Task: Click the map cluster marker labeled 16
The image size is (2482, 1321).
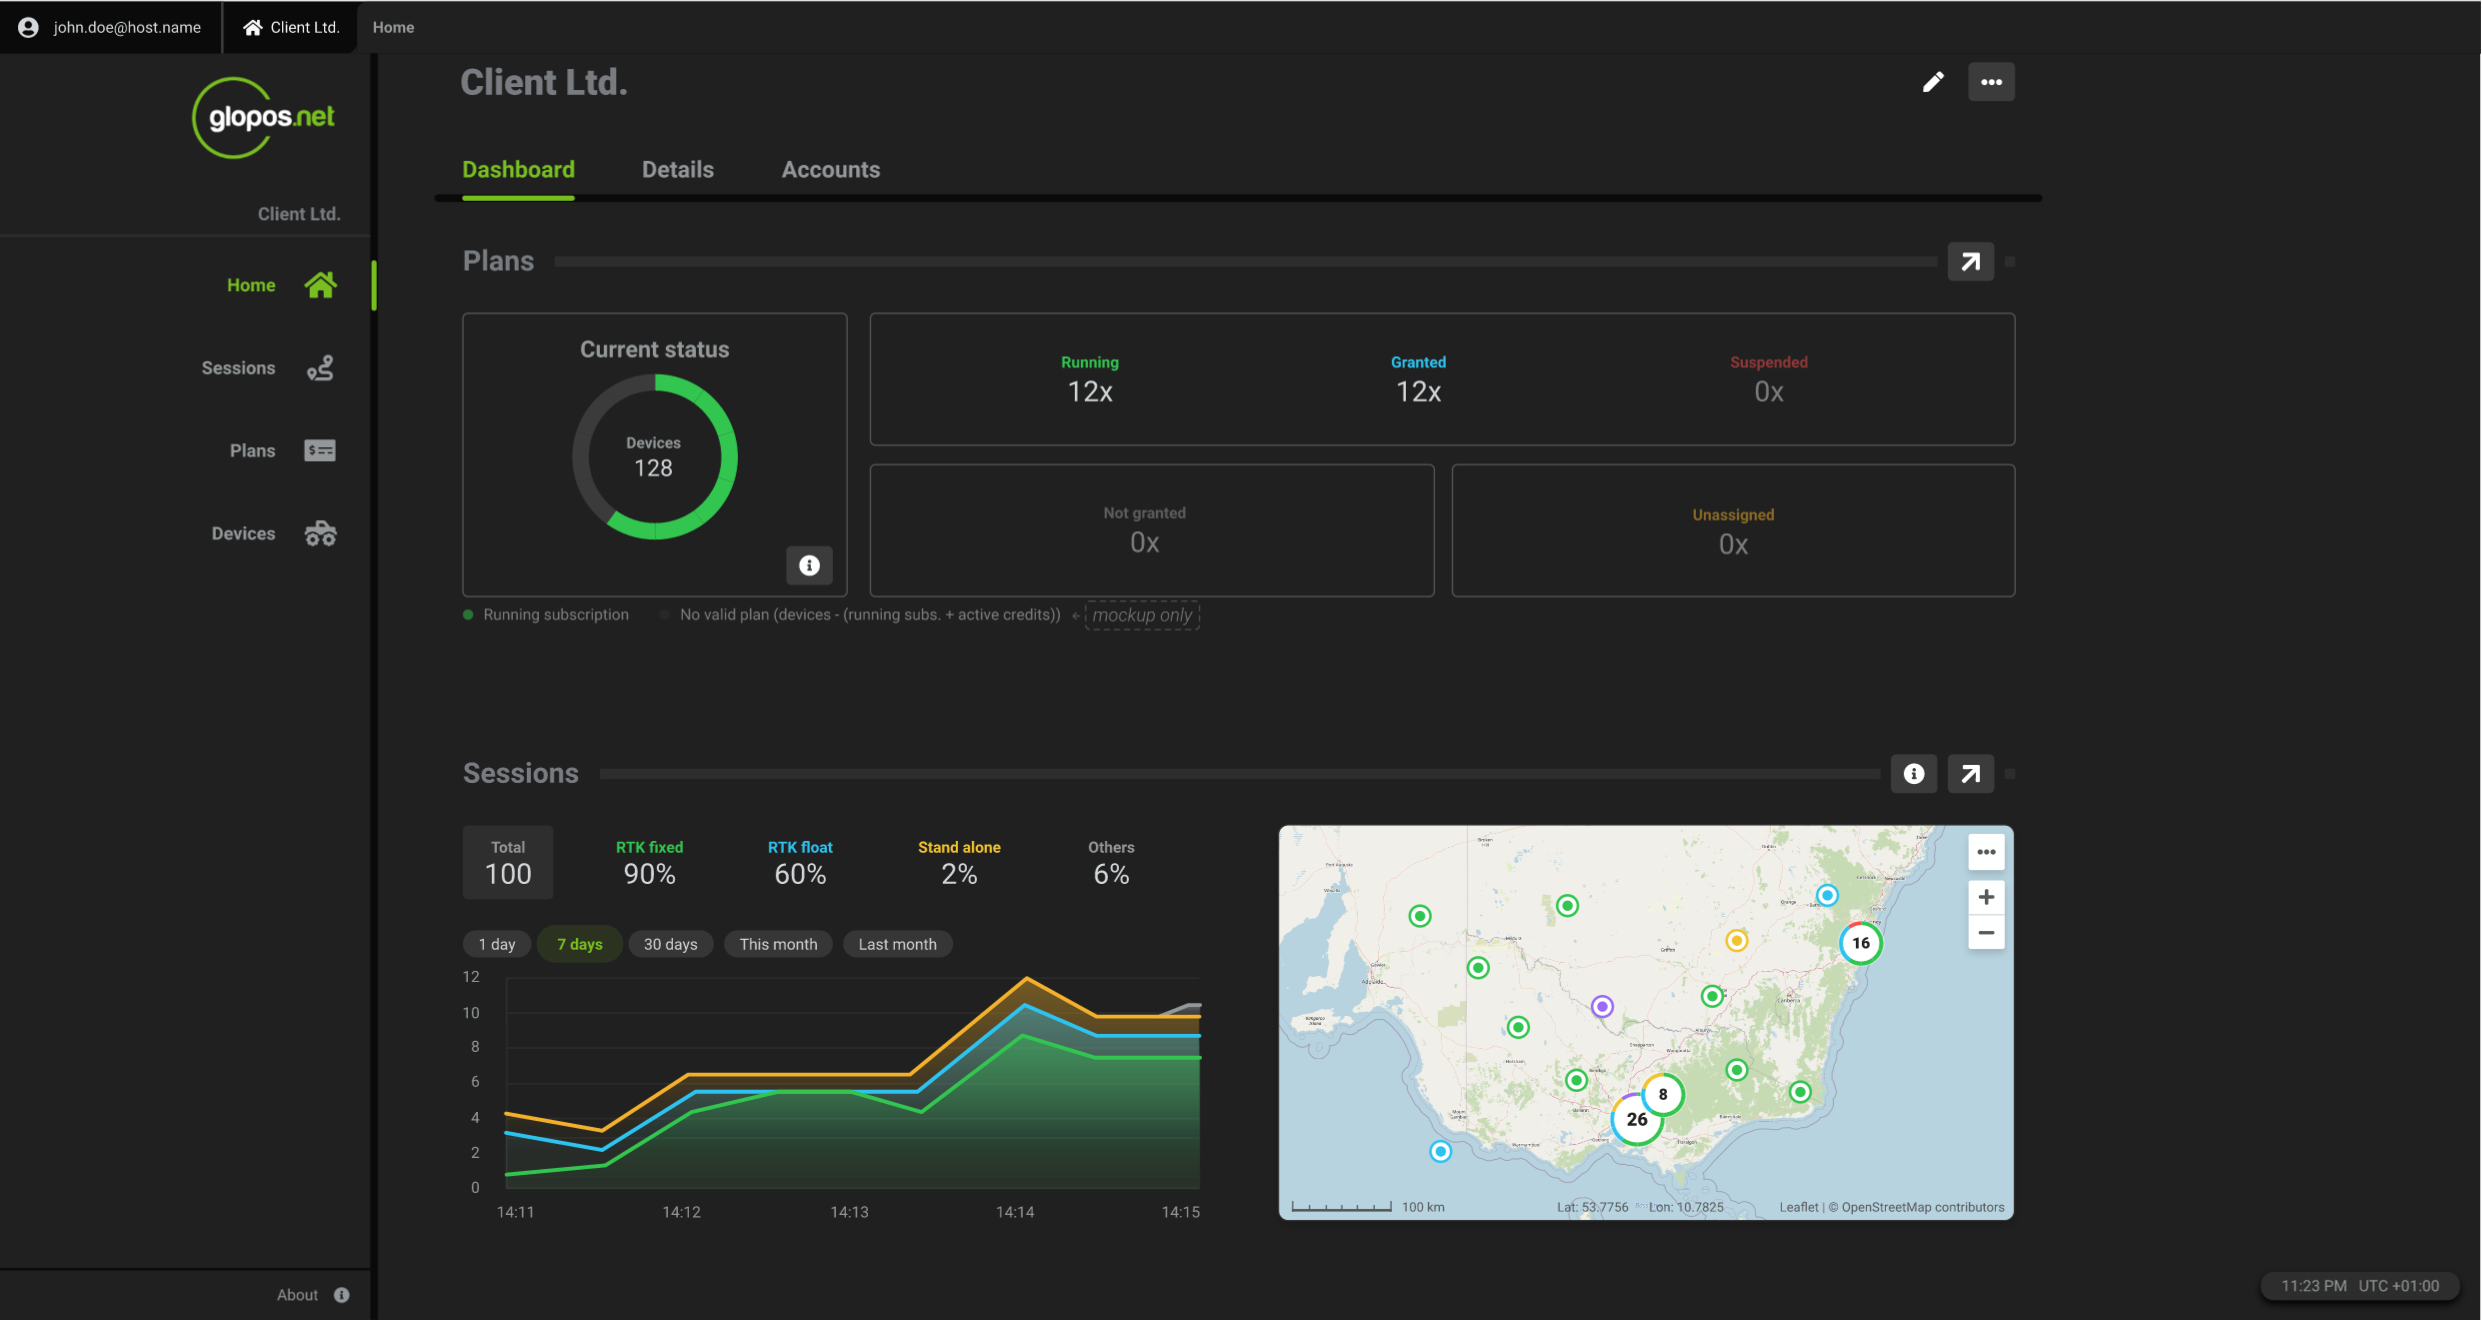Action: point(1860,943)
